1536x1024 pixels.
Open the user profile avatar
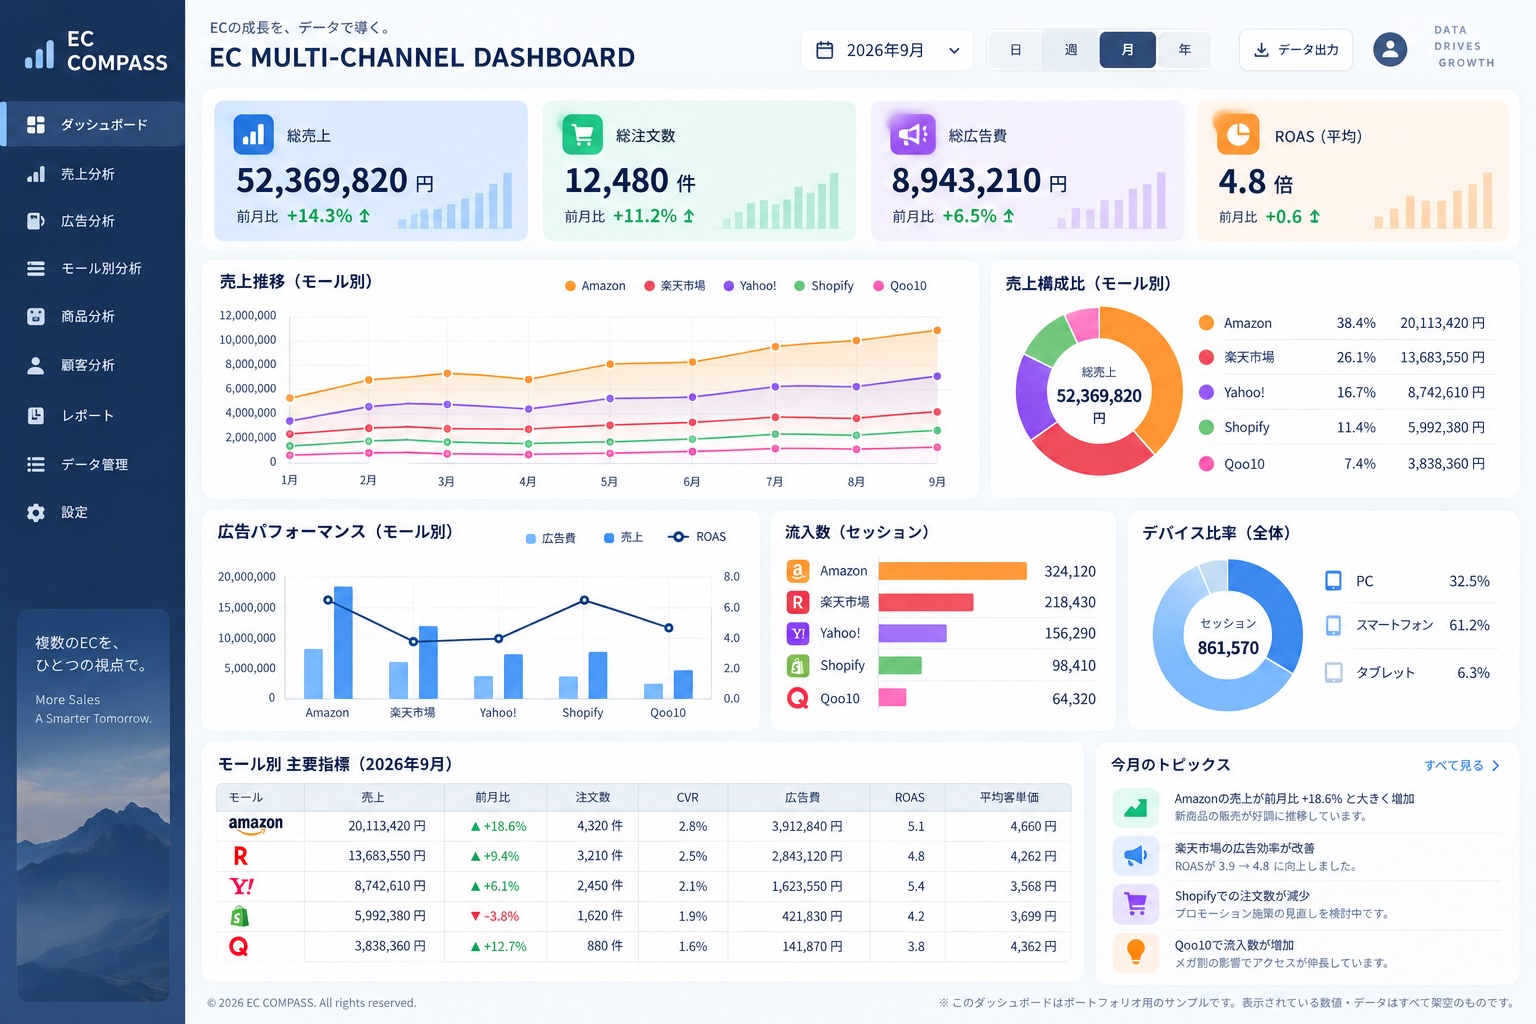click(1390, 49)
